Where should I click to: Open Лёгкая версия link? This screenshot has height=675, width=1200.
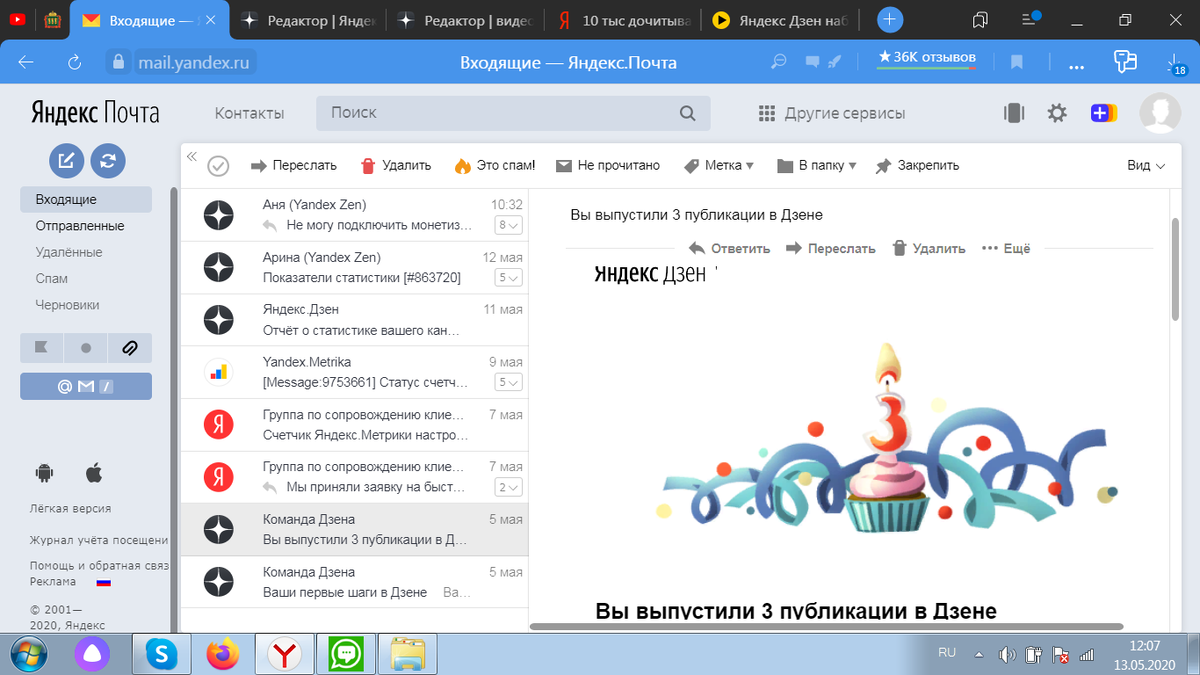[71, 508]
